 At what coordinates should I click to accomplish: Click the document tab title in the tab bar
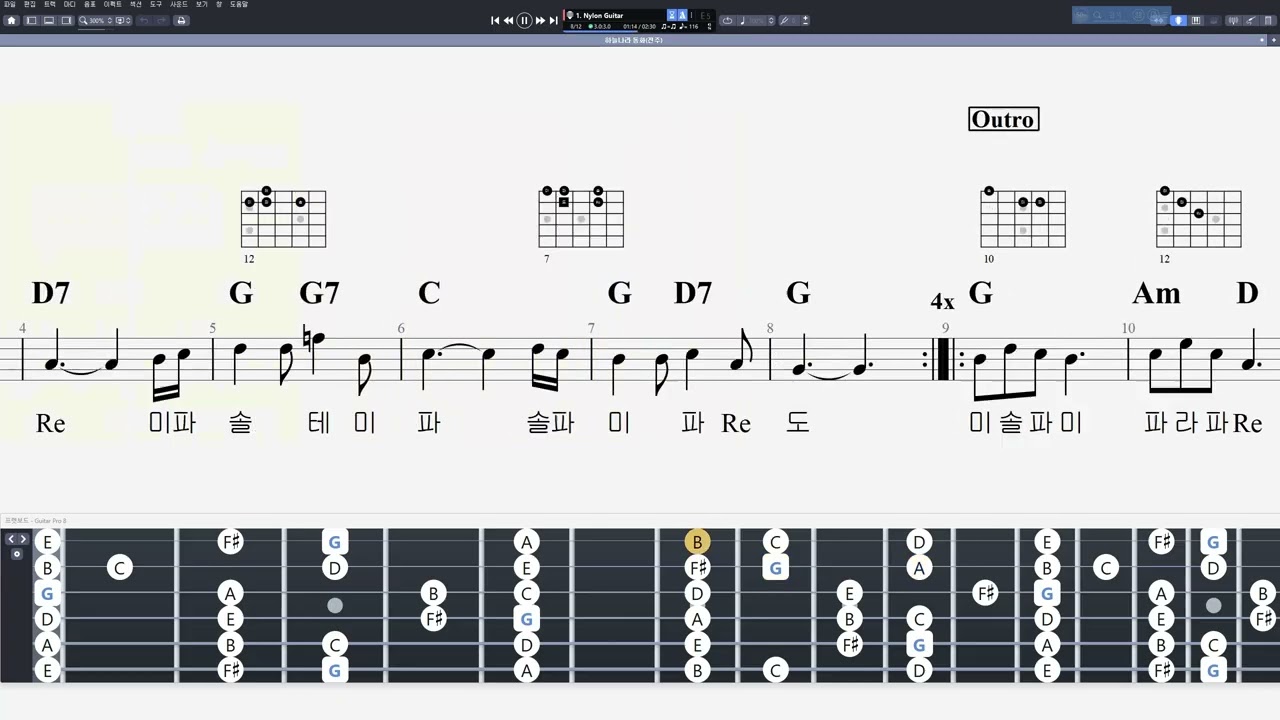(633, 40)
